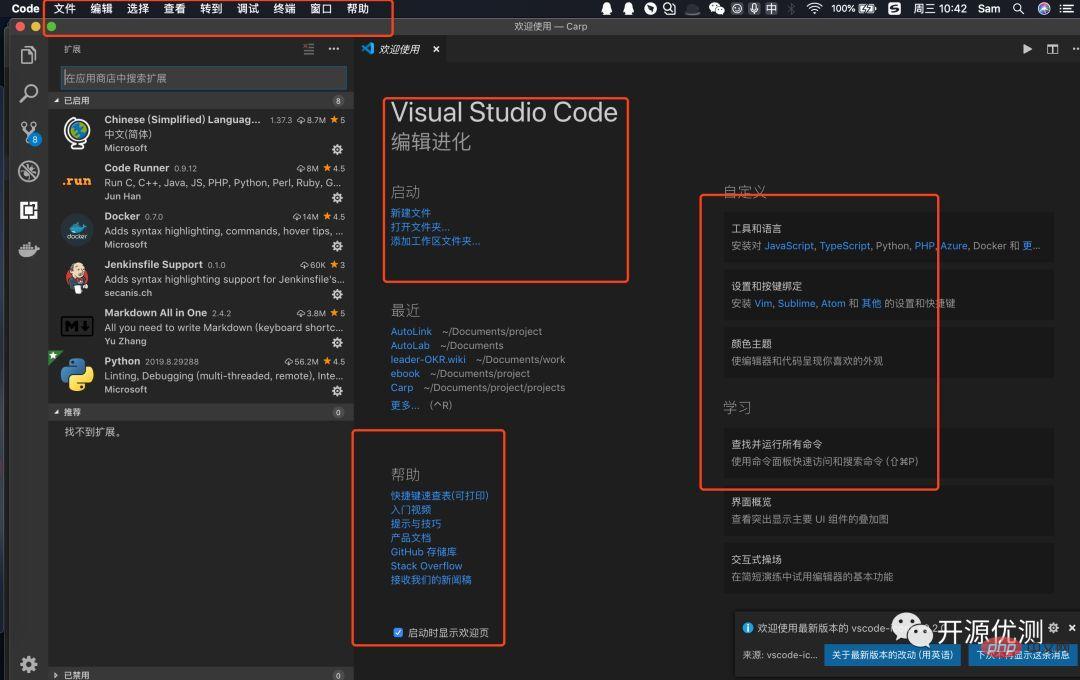This screenshot has height=680, width=1080.
Task: Click JavaScript link under 工具和语言
Action: coord(789,245)
